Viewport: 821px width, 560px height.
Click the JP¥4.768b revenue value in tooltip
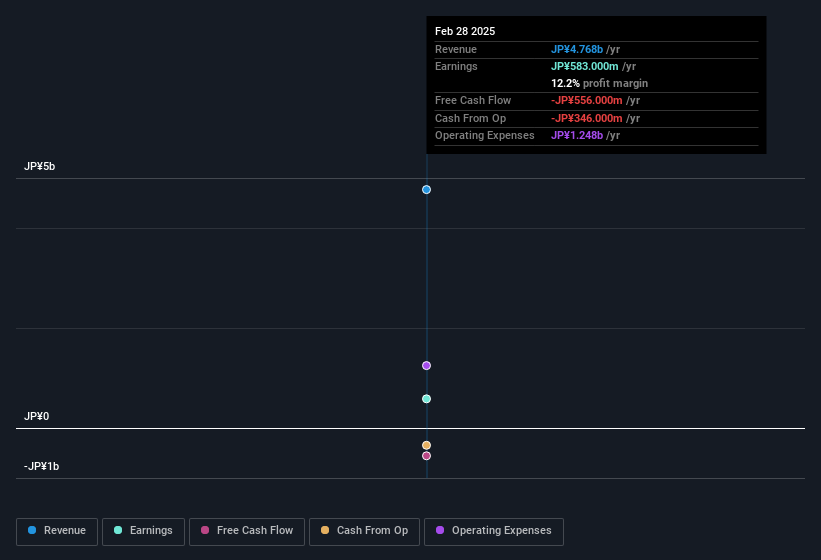coord(577,49)
